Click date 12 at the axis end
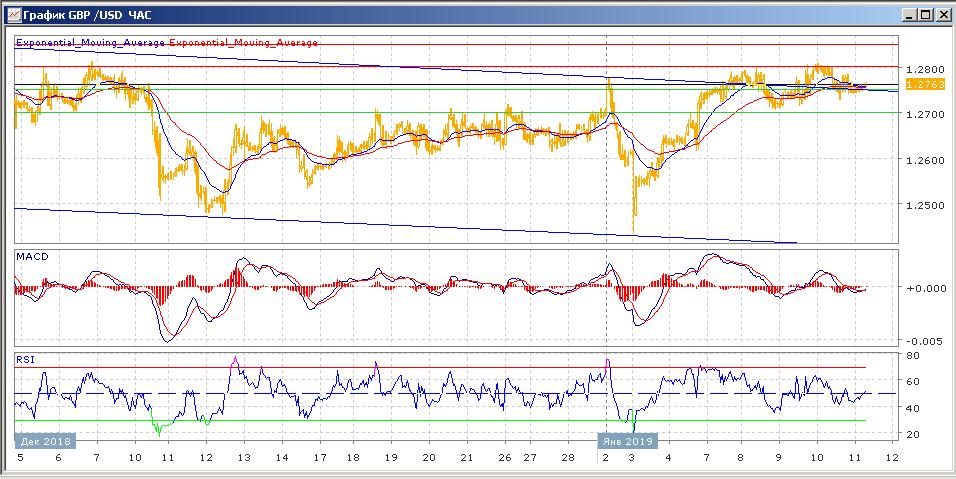Viewport: 956px width, 479px height. coord(891,457)
